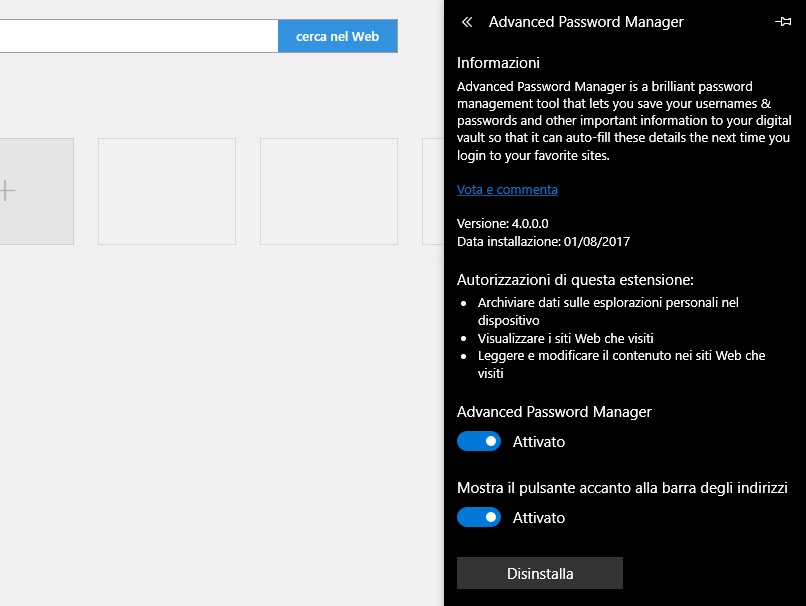Click the 'Data installazione' date line

point(543,241)
